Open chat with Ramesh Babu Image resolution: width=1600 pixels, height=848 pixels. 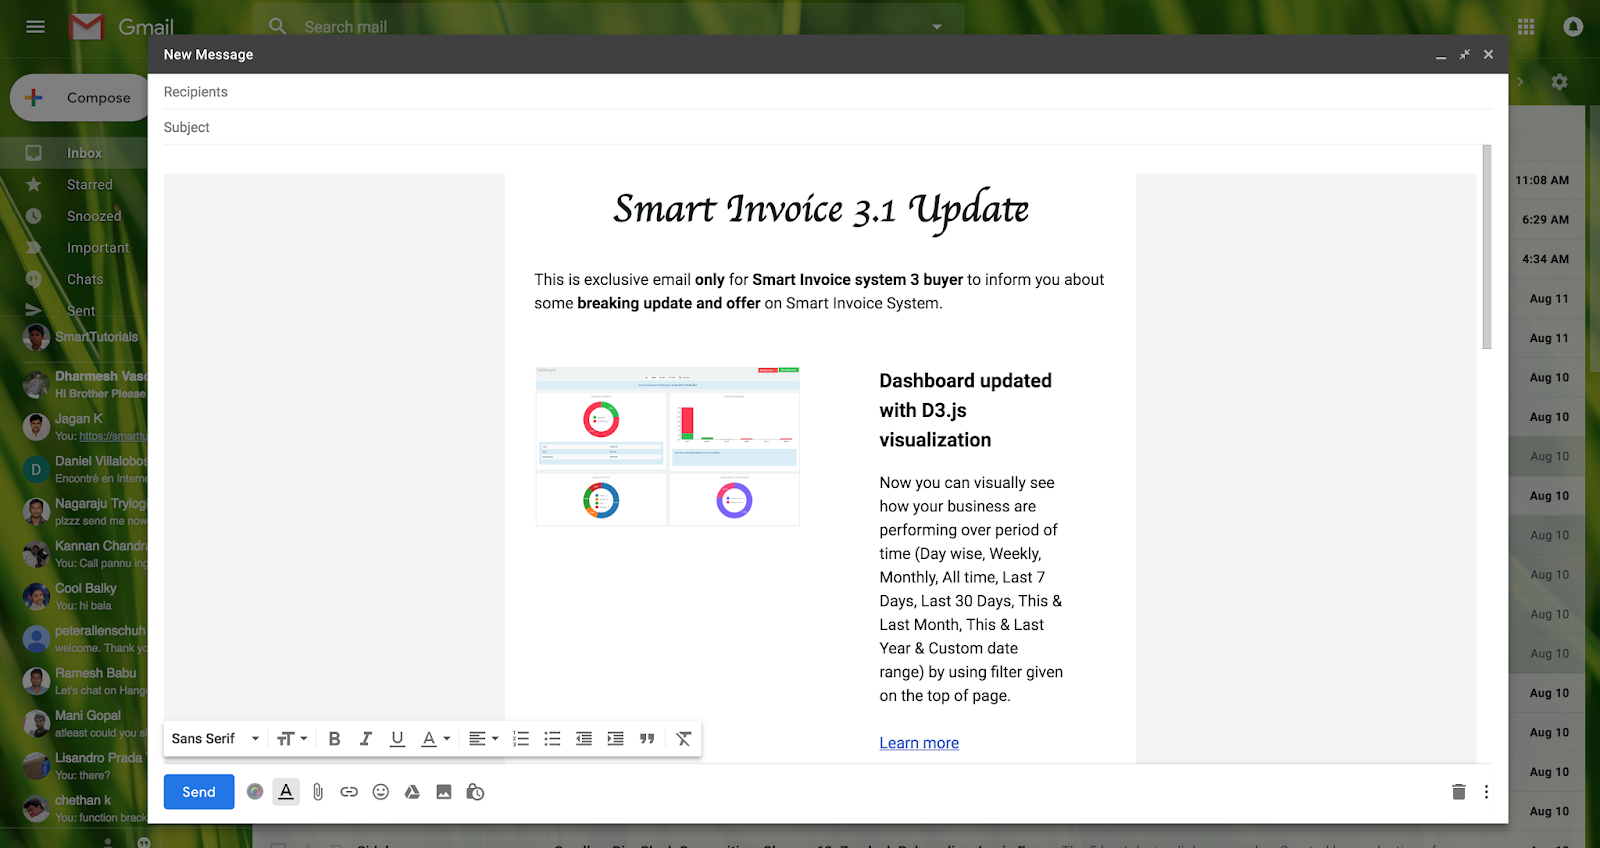[x=85, y=682]
